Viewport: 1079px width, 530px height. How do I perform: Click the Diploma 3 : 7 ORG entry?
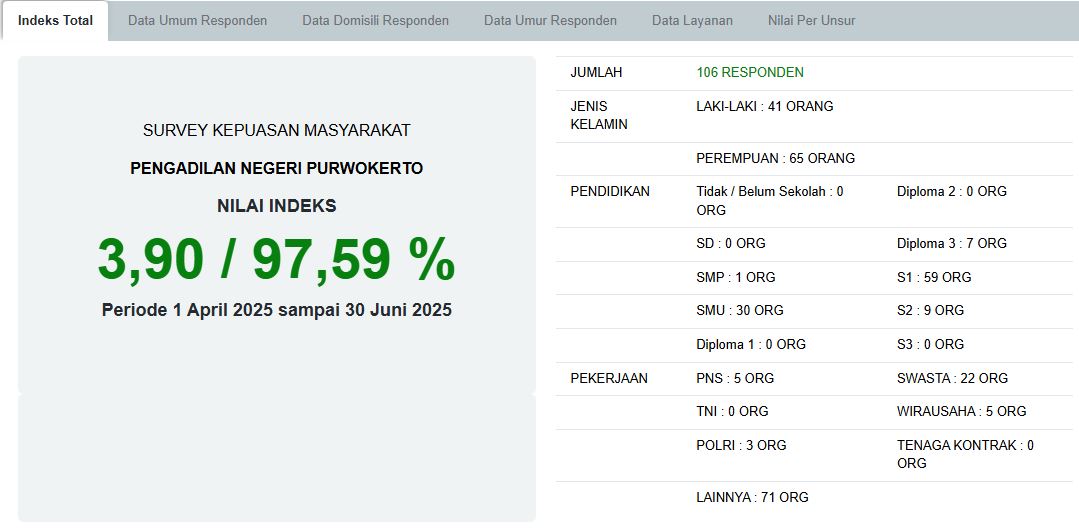(x=951, y=243)
